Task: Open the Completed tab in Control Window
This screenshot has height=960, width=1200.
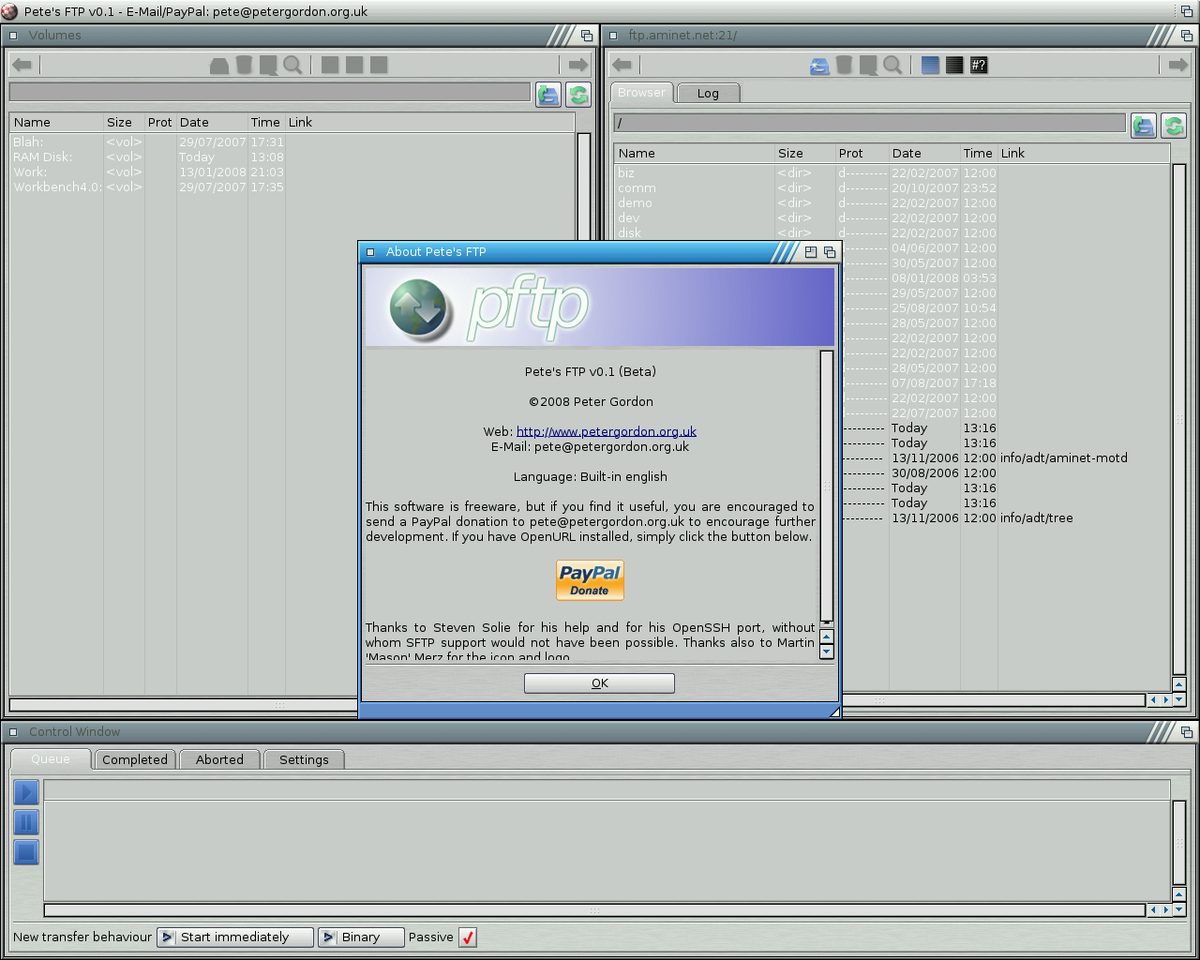Action: click(135, 760)
